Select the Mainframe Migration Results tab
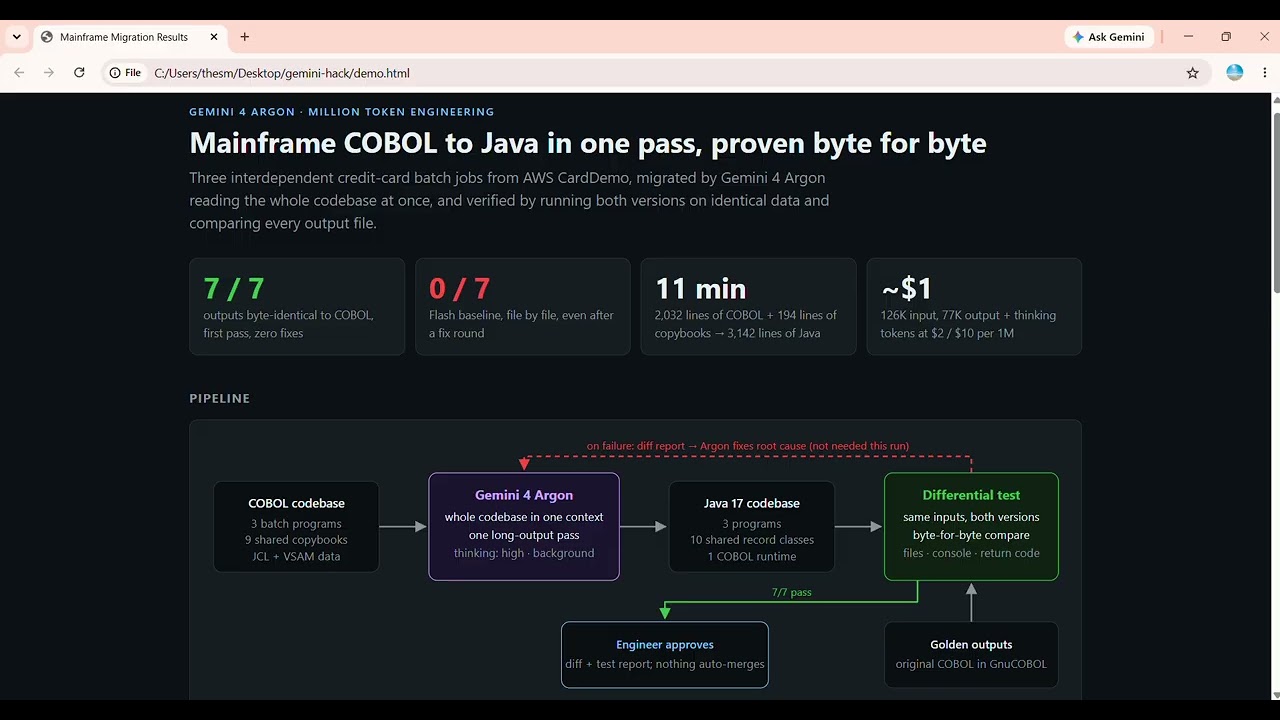Viewport: 1280px width, 720px height. (x=130, y=37)
